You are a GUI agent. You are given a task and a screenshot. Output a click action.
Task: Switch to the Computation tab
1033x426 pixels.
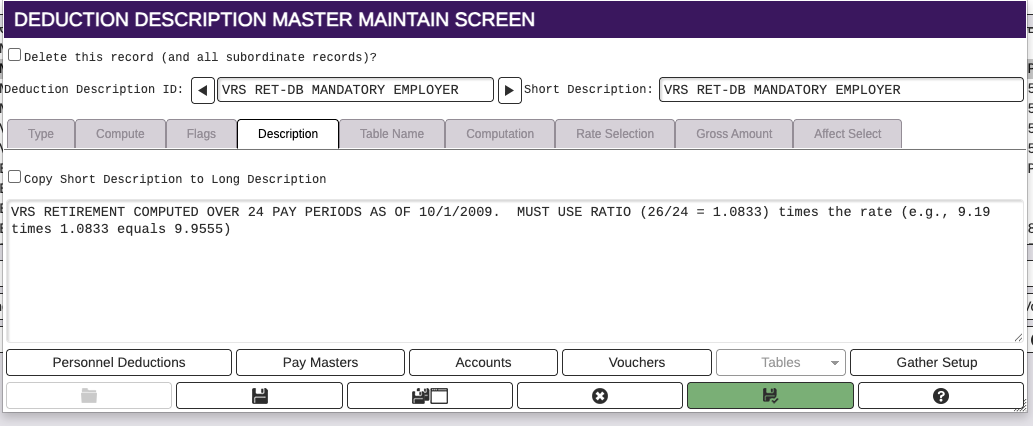500,134
